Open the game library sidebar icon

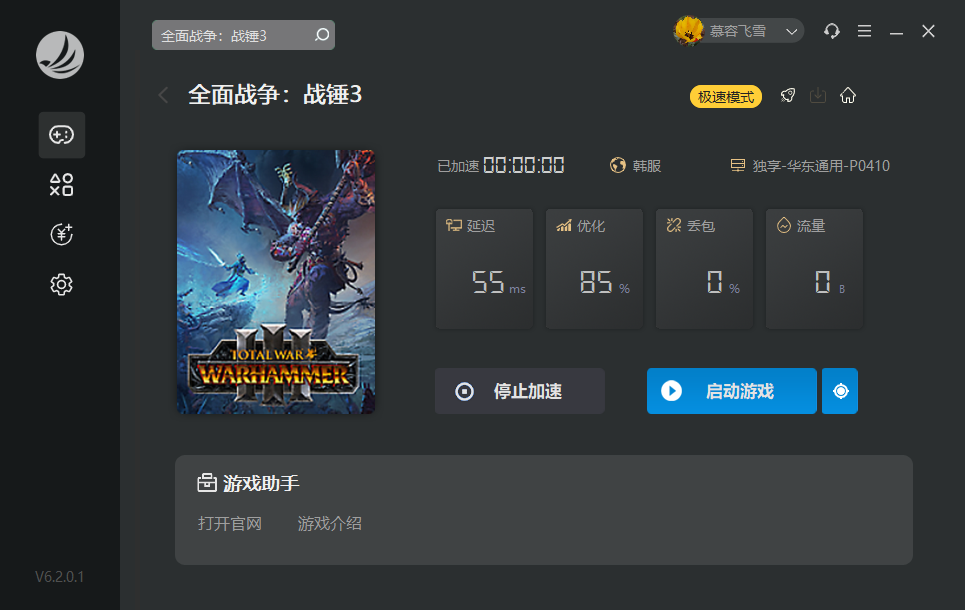coord(62,135)
